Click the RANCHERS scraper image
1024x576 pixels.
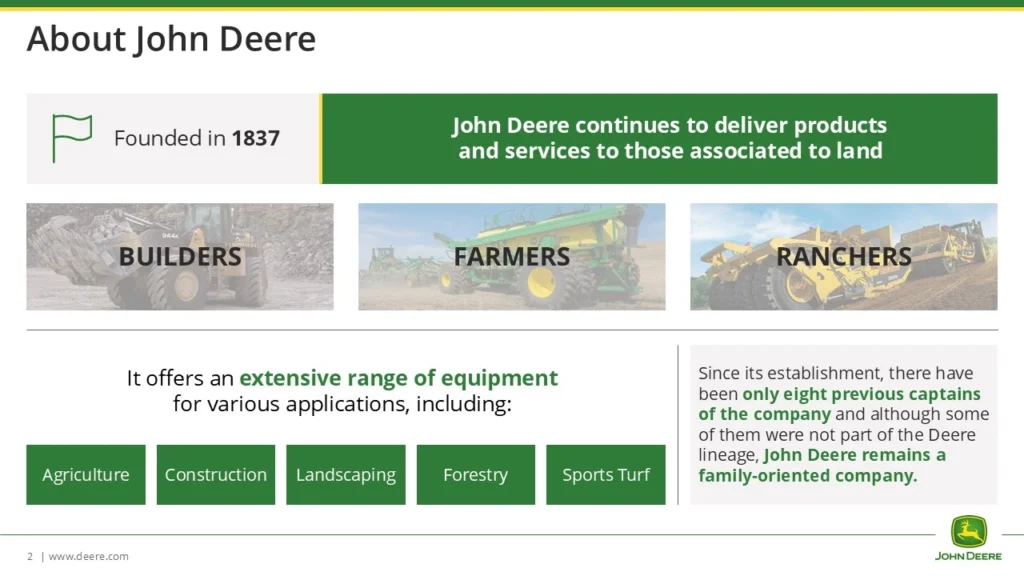tap(844, 257)
